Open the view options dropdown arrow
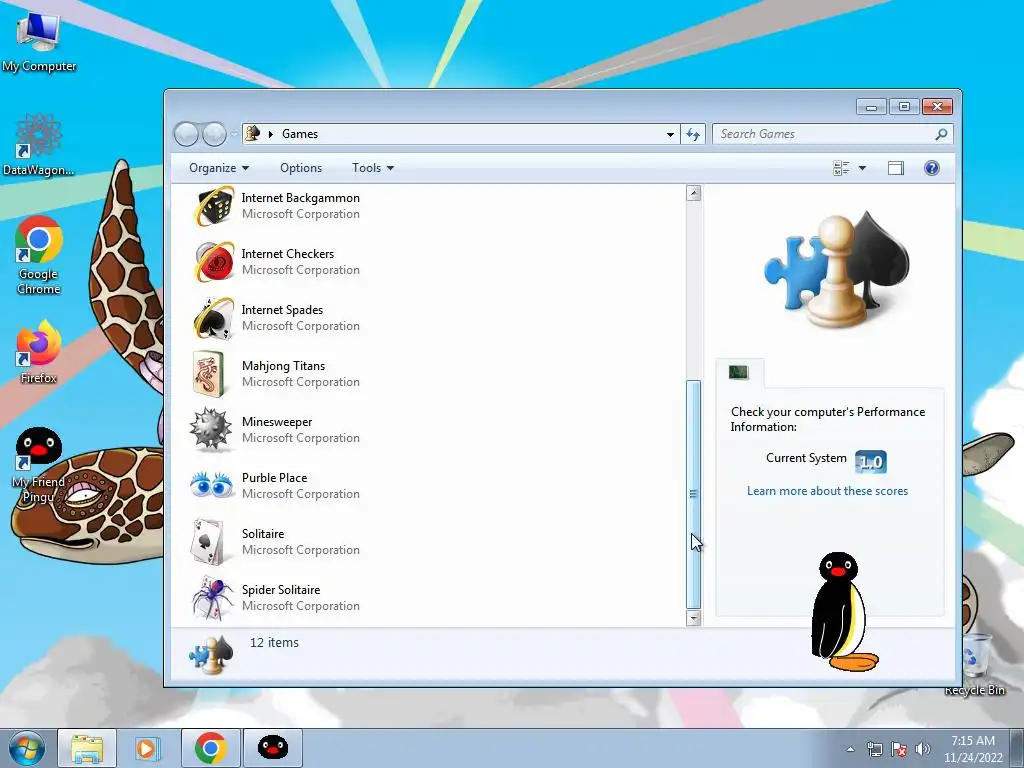 pos(862,168)
